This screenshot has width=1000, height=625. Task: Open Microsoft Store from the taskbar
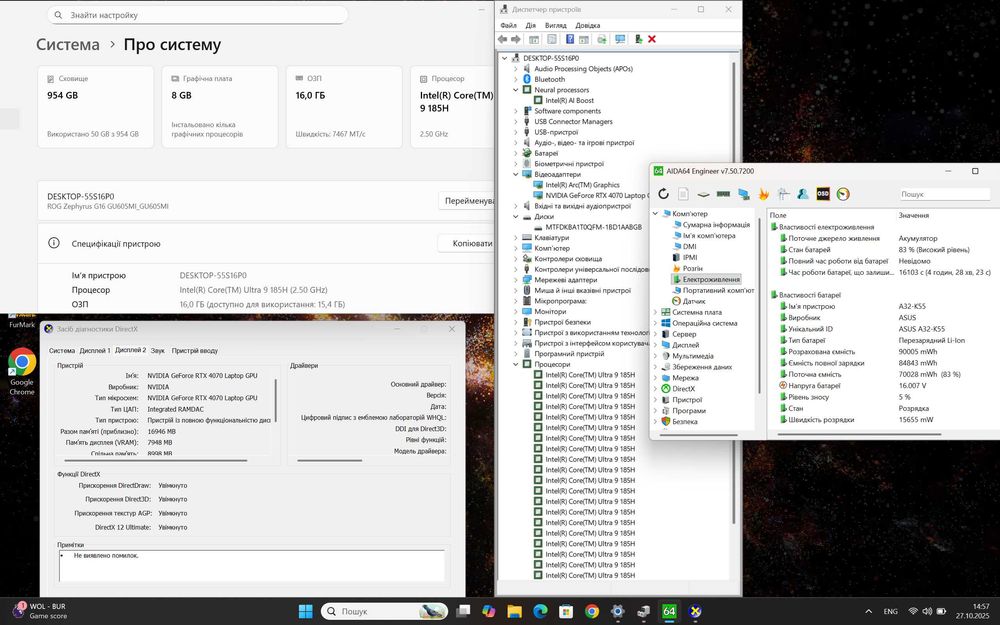[566, 611]
